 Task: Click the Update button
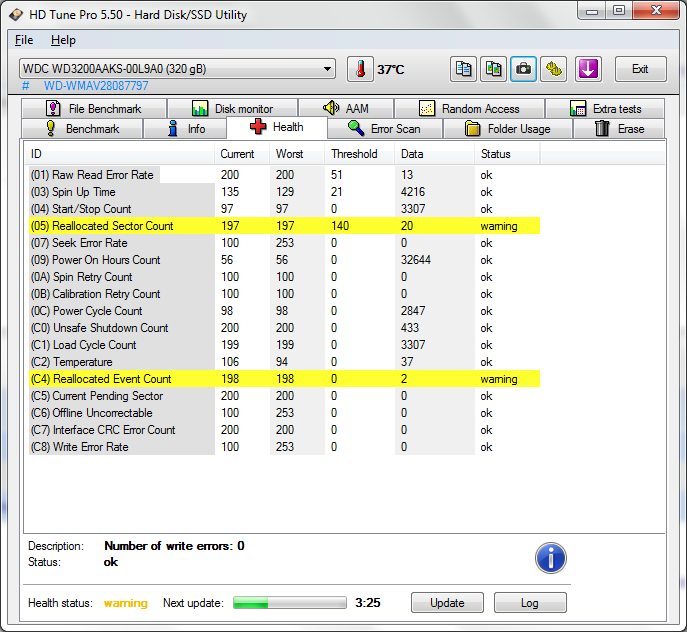447,603
